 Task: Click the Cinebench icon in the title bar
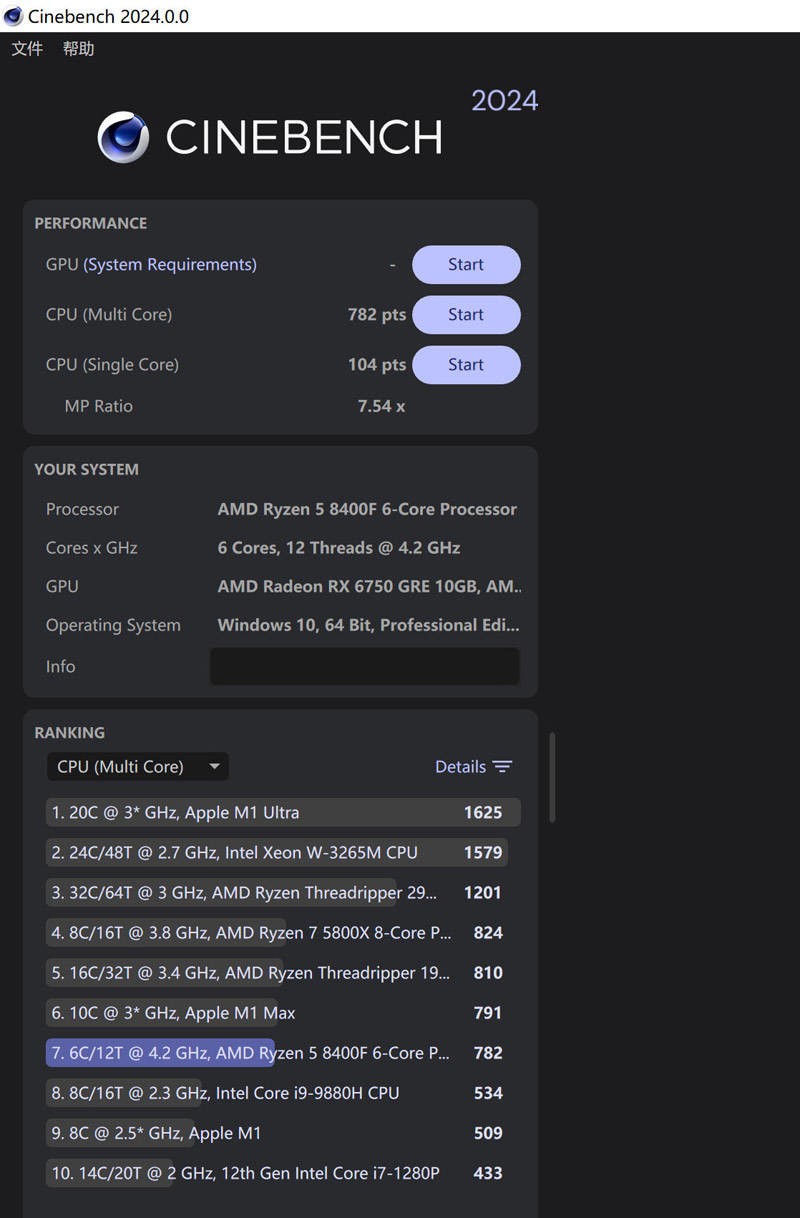(12, 16)
